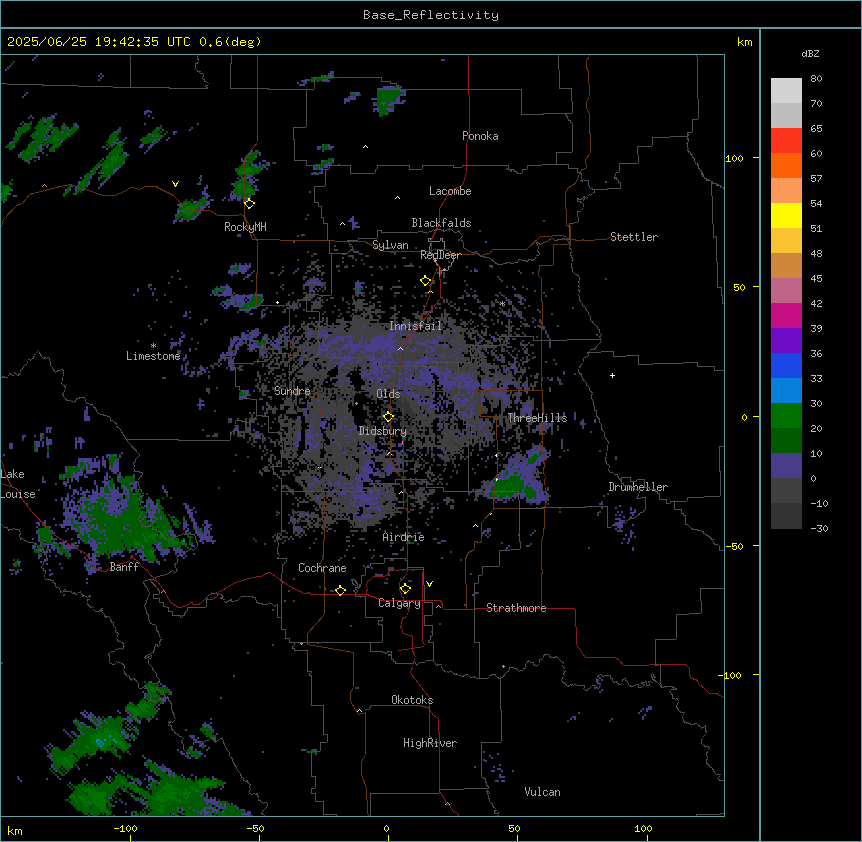This screenshot has width=862, height=842.
Task: Pick the red 60–65 dBZ legend swatch
Action: point(786,141)
